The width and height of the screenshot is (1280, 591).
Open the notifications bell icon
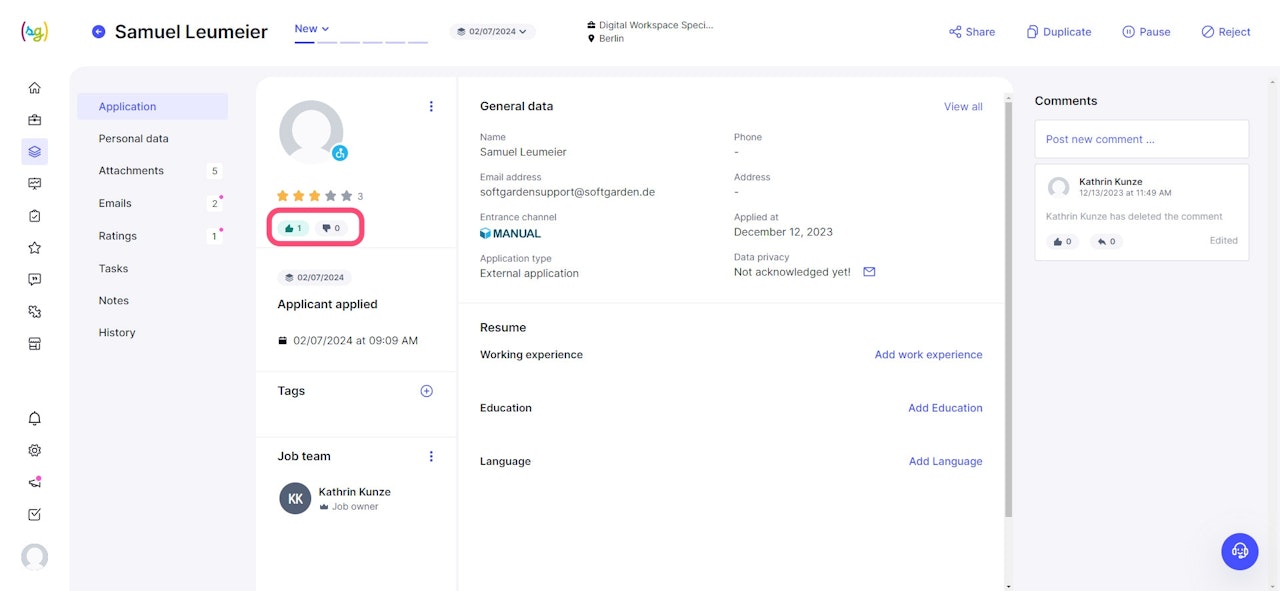35,418
